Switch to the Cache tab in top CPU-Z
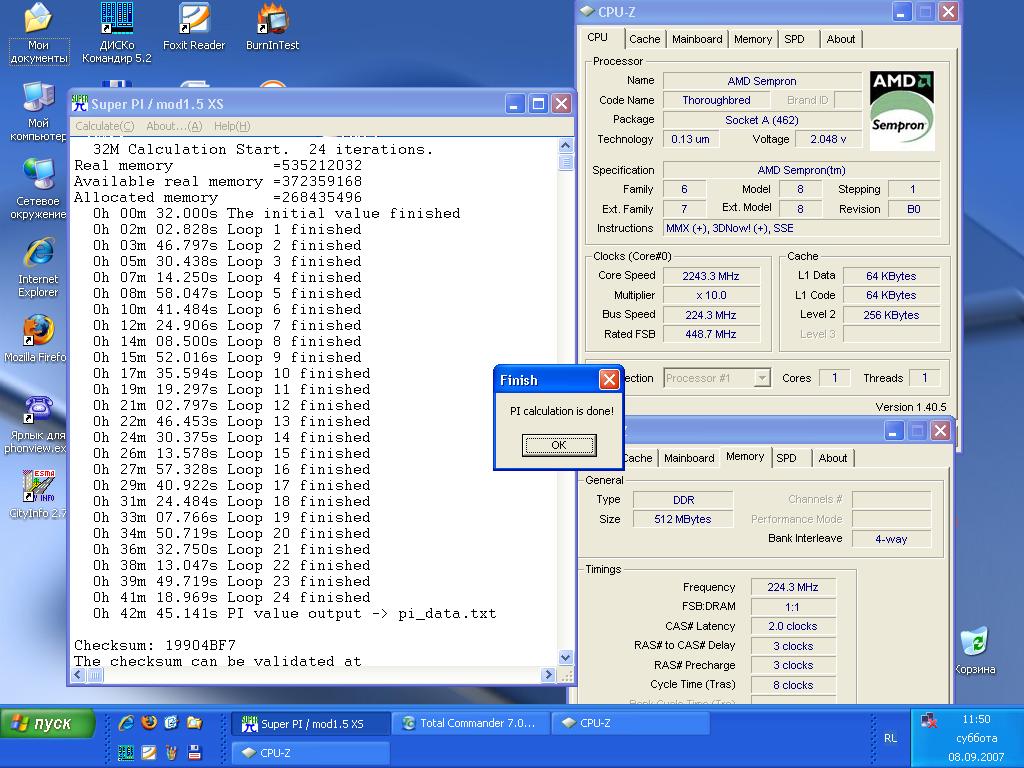Viewport: 1024px width, 768px height. tap(645, 39)
